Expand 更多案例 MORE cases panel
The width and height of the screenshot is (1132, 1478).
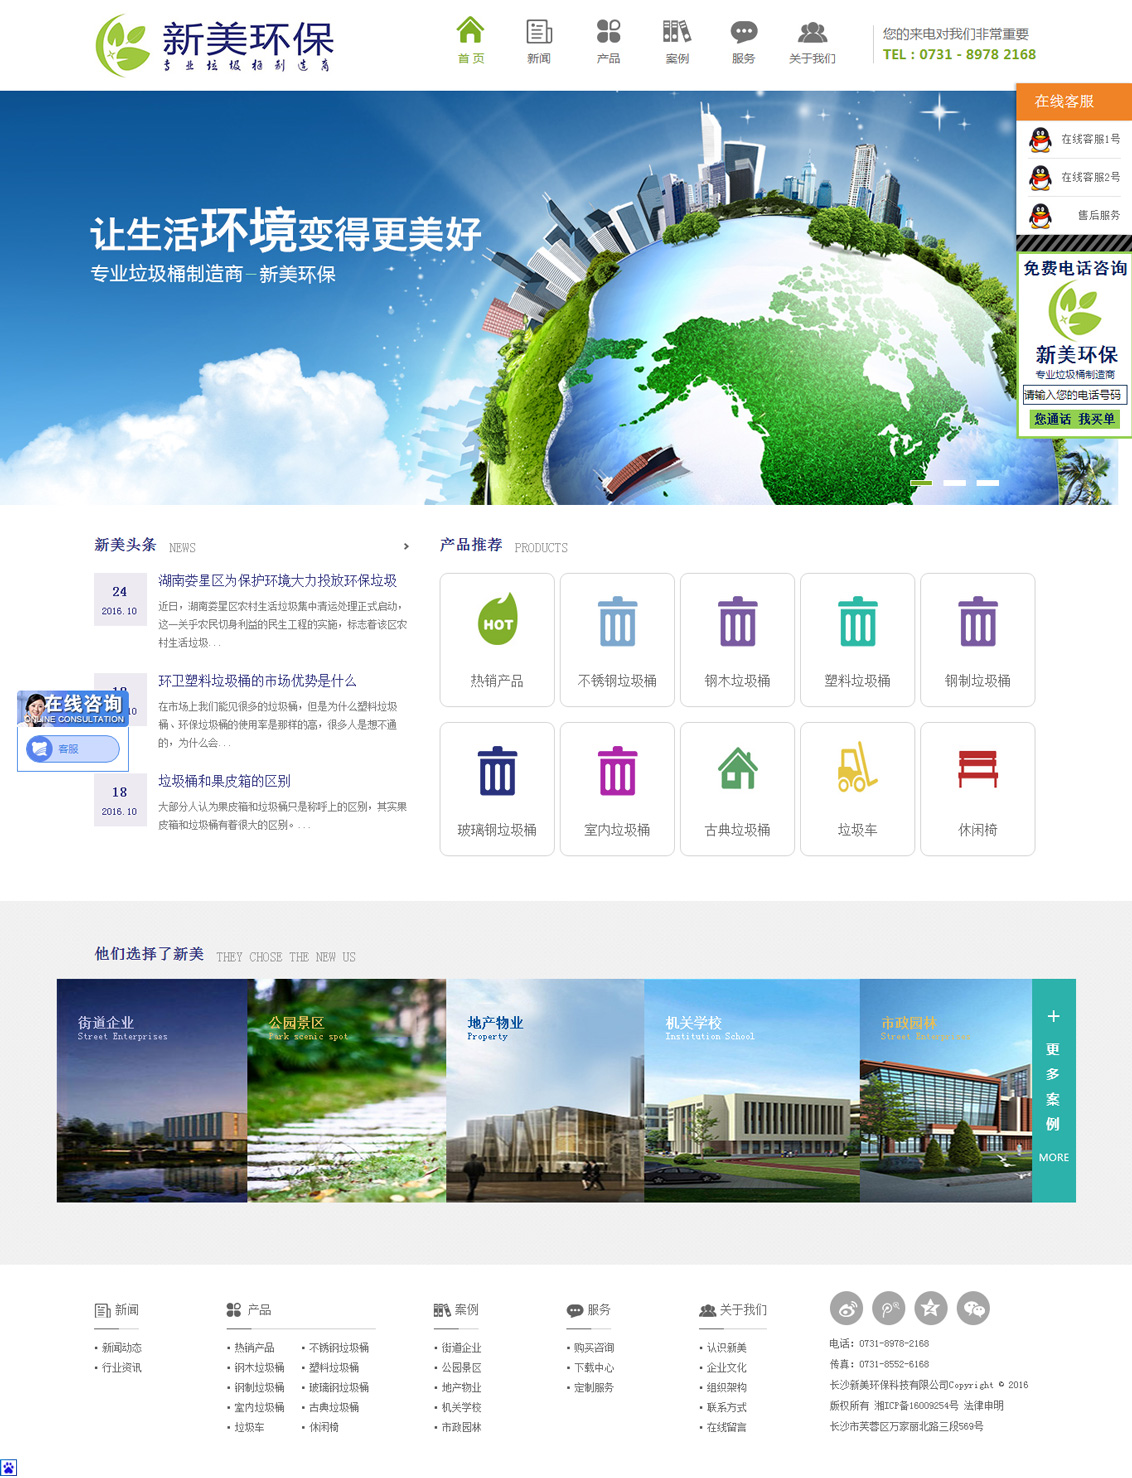[x=1053, y=1090]
